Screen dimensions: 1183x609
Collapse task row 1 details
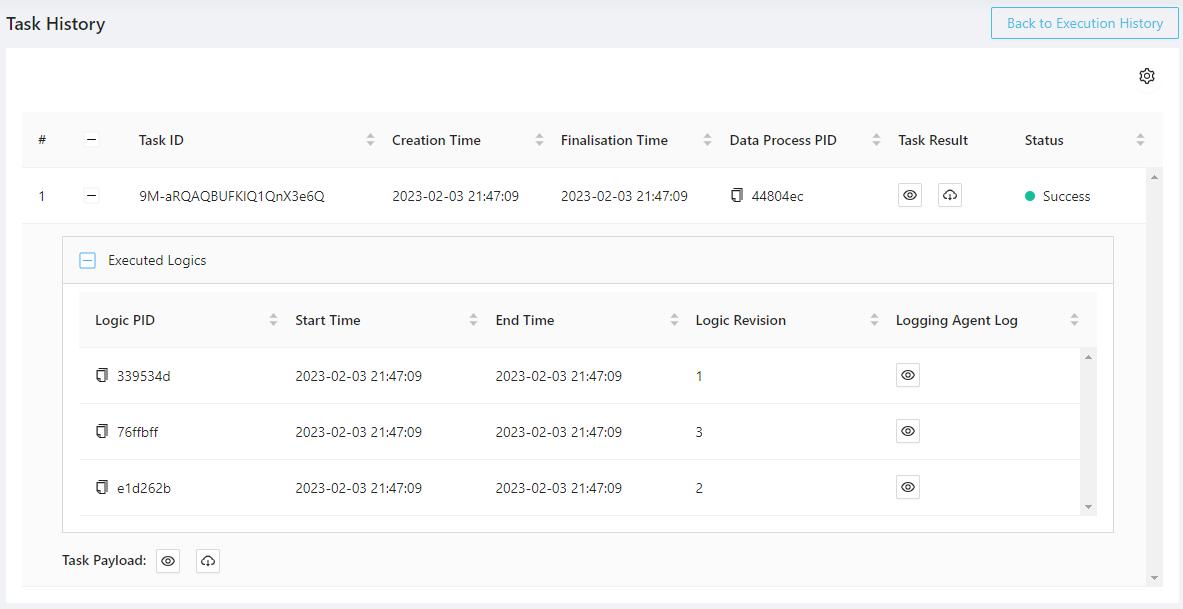click(x=92, y=196)
